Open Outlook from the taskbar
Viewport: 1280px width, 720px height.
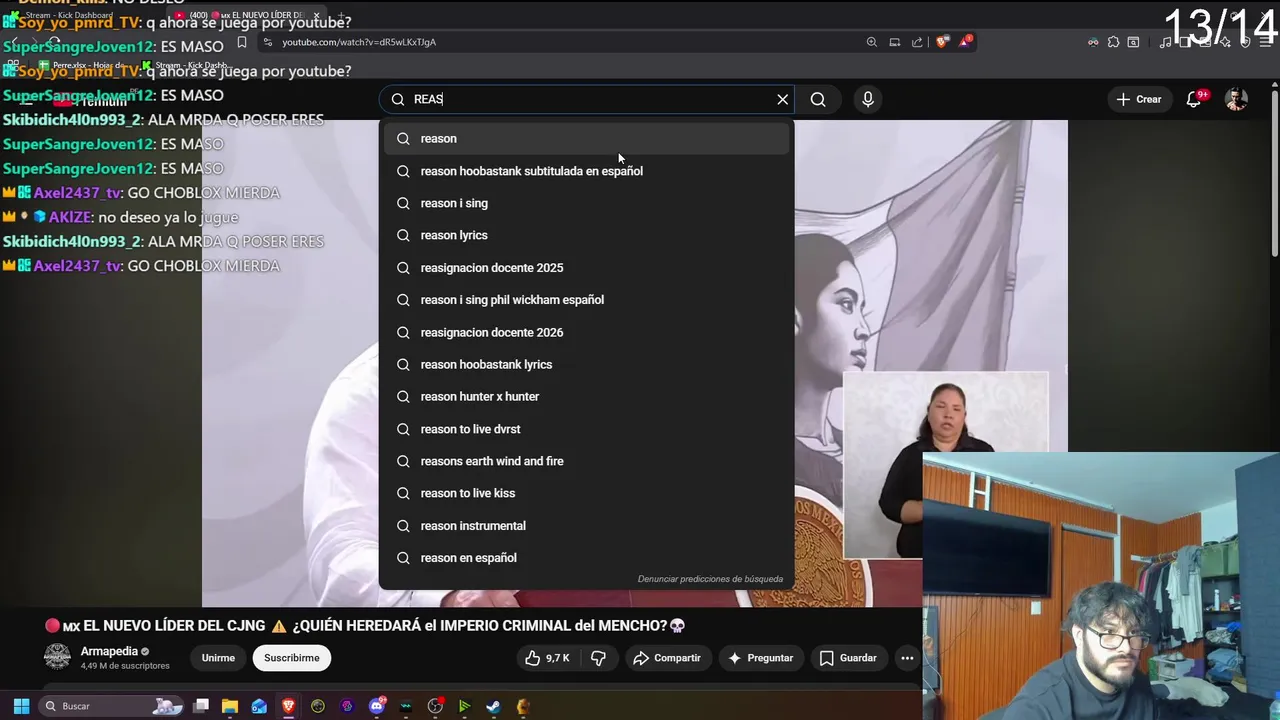click(x=259, y=706)
